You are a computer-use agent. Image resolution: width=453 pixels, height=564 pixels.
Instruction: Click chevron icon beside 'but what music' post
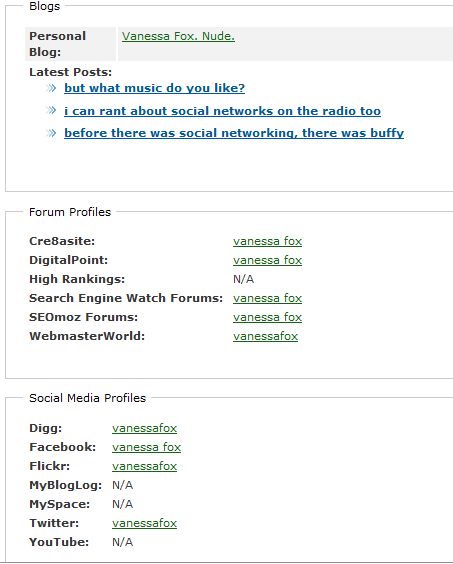(x=51, y=88)
